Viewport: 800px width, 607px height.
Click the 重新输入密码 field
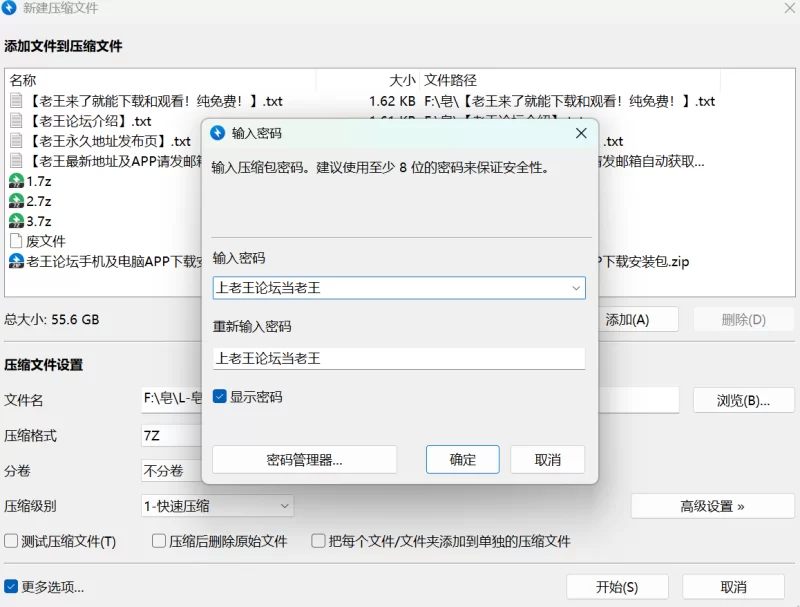pos(399,359)
